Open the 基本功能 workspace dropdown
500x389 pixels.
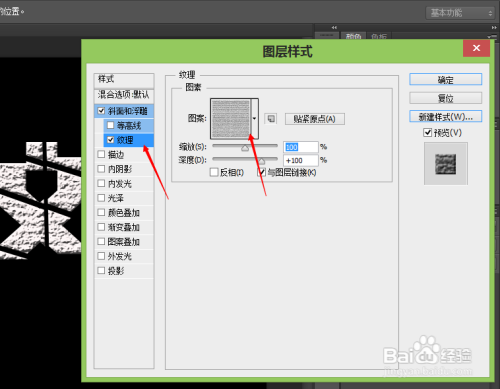pyautogui.click(x=460, y=13)
